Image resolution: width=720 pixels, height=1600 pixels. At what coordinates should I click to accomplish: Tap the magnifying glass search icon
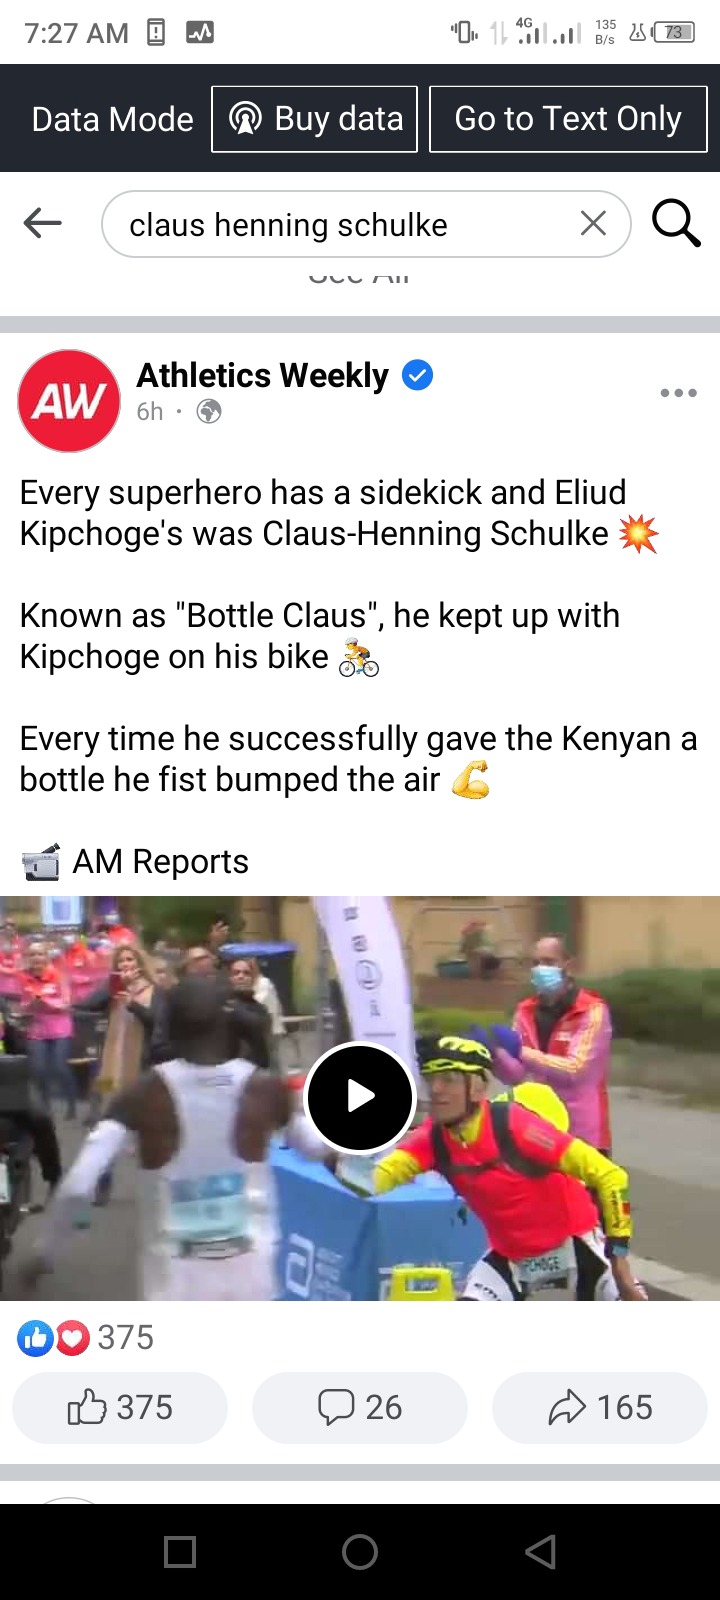(676, 223)
